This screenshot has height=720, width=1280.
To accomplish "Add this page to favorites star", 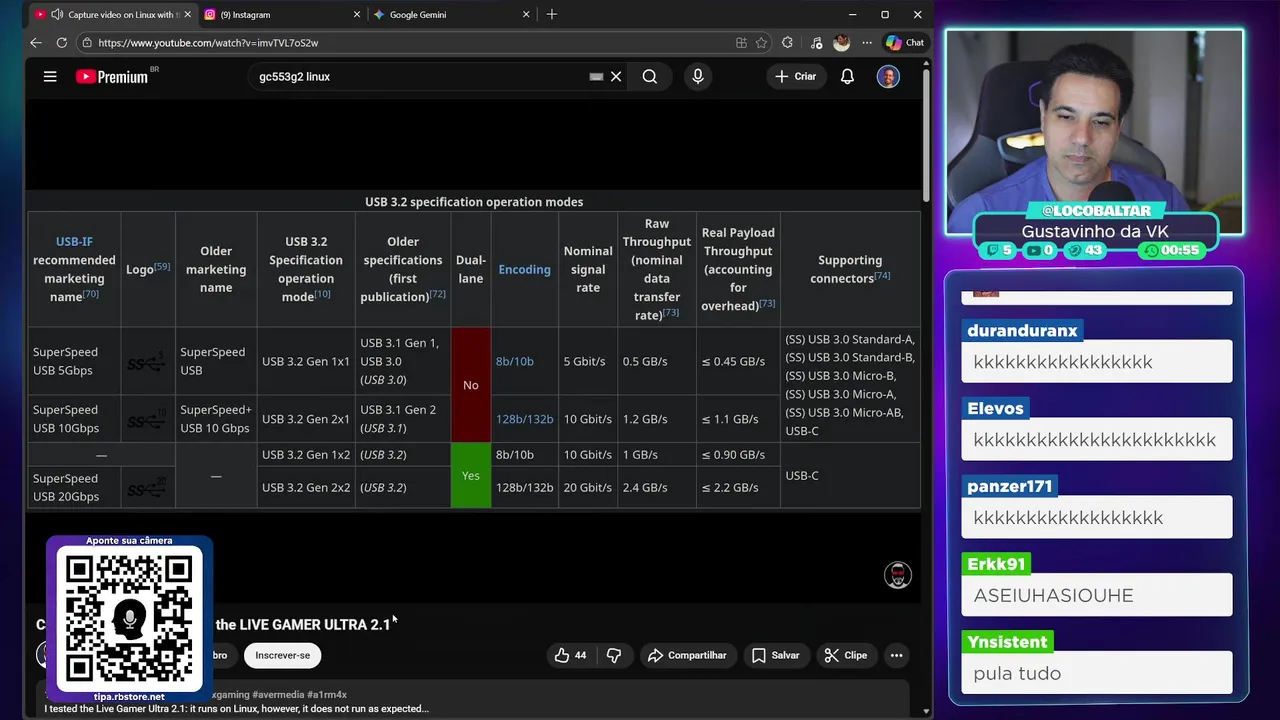I will 761,43.
